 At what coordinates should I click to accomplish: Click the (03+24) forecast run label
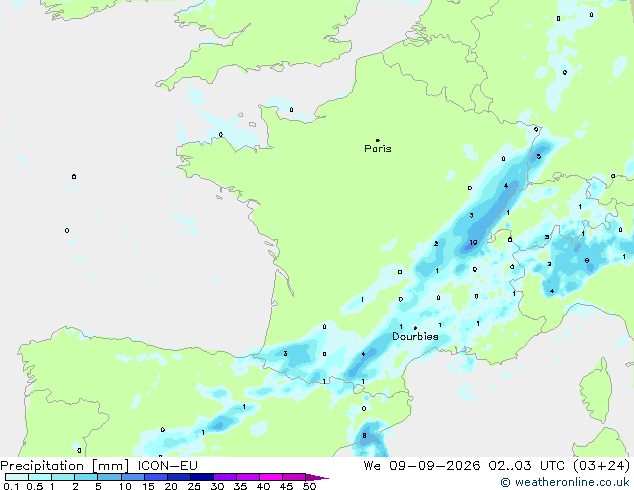[601, 466]
